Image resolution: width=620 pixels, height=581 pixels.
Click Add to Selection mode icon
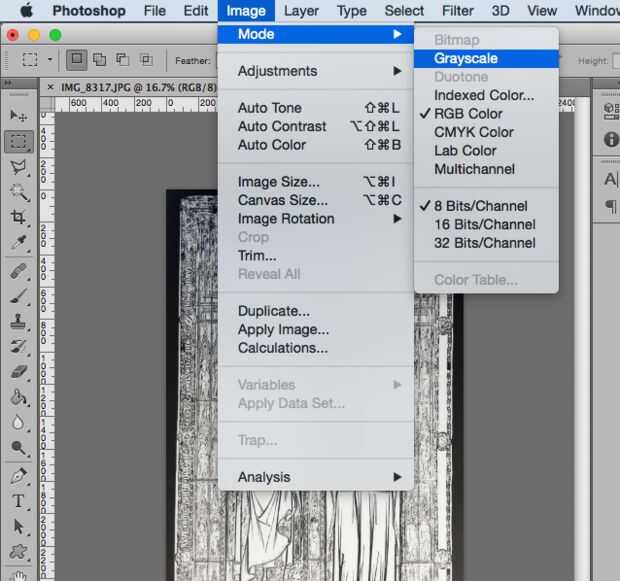tap(99, 60)
